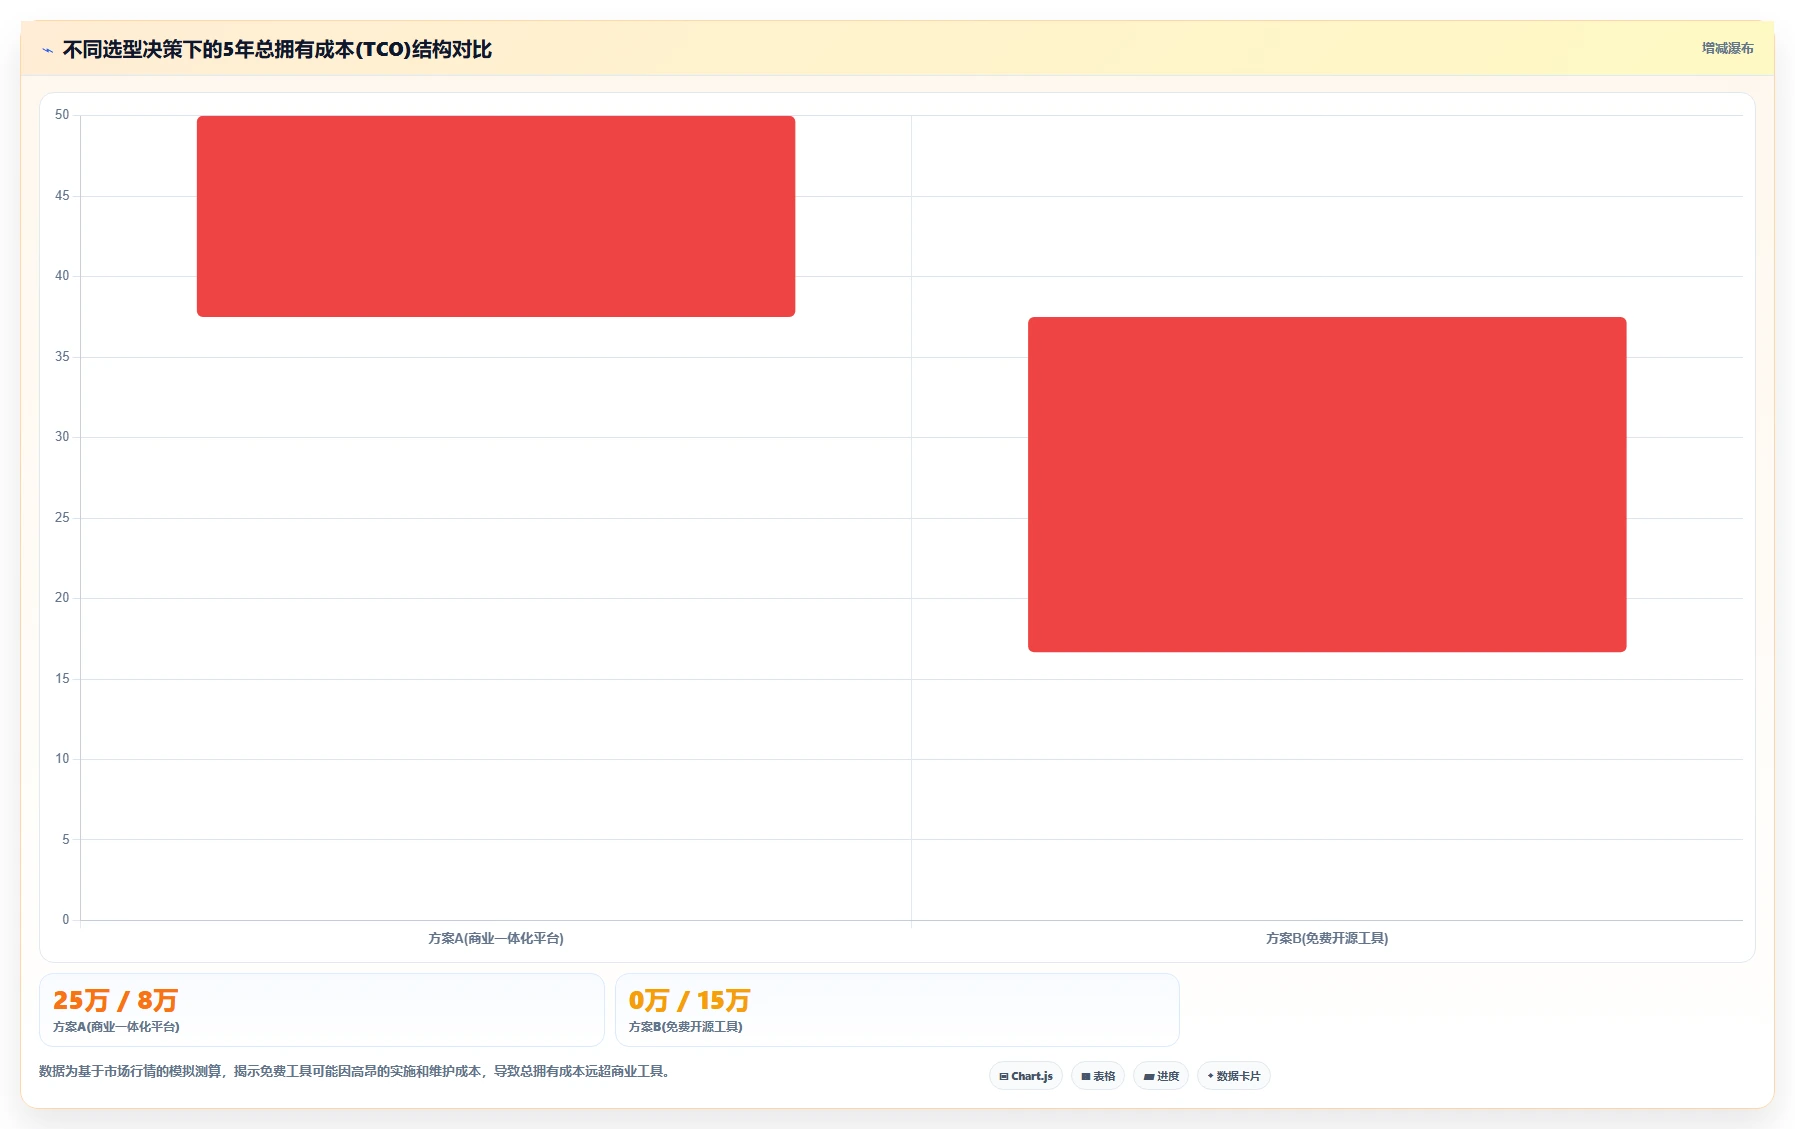This screenshot has width=1795, height=1129.
Task: Click the y-axis tick label 45
Action: [62, 195]
